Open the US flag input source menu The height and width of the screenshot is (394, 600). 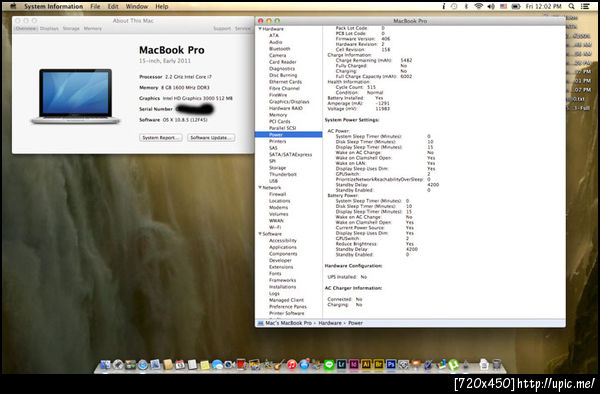pyautogui.click(x=504, y=6)
